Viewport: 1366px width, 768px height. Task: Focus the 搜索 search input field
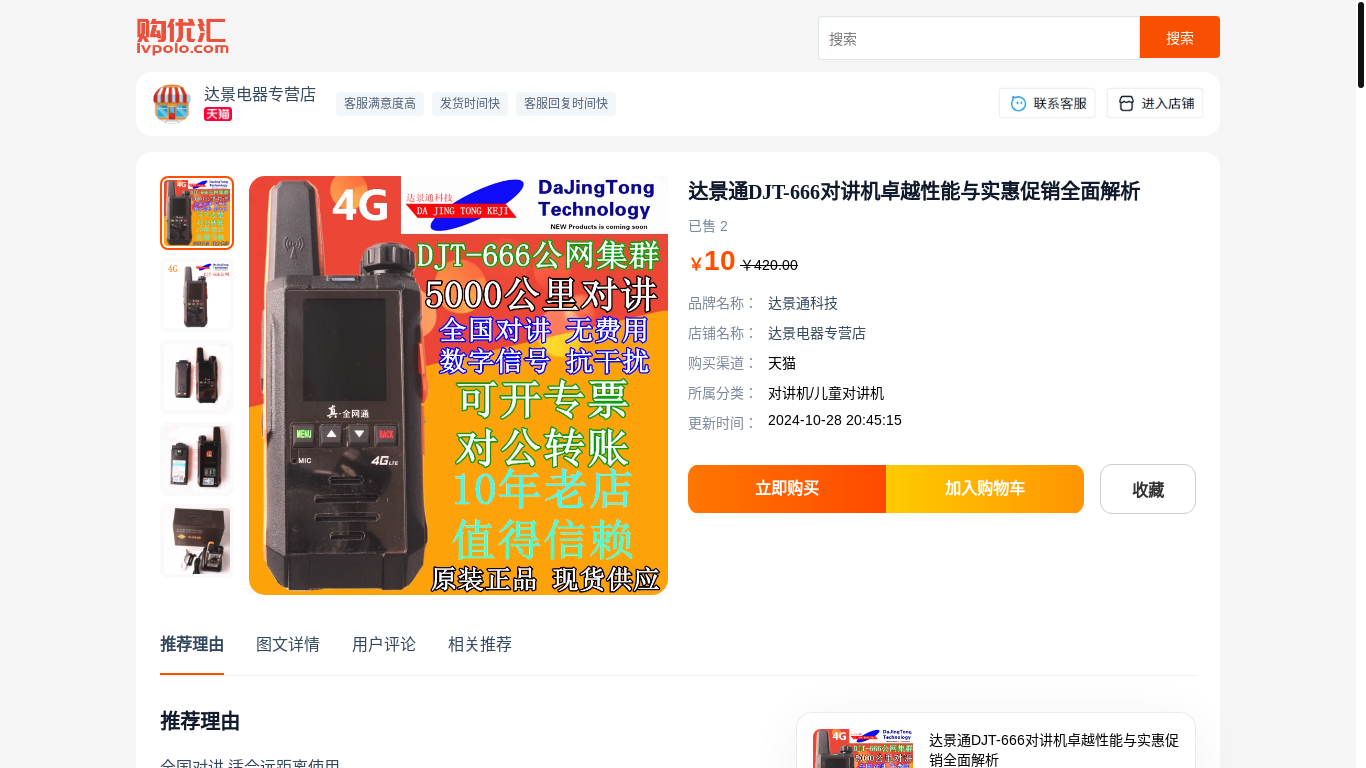coord(979,38)
